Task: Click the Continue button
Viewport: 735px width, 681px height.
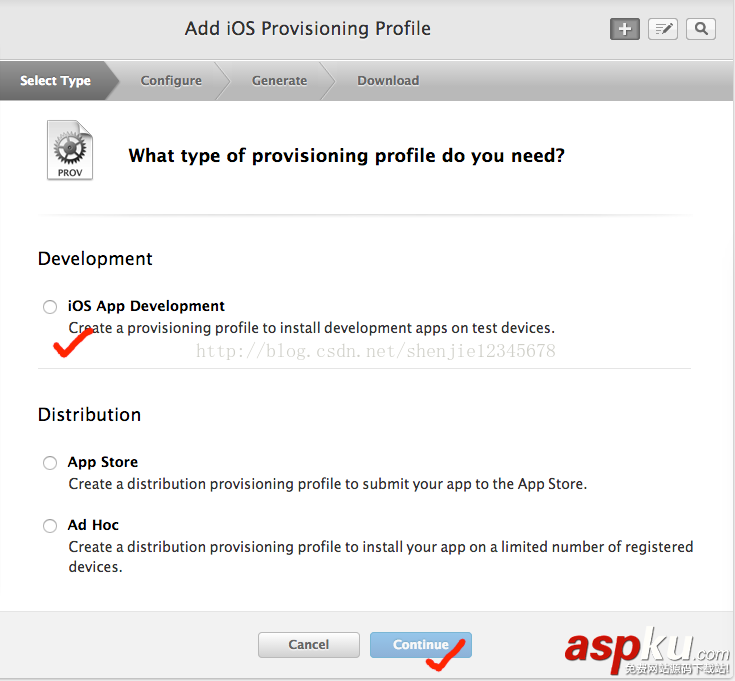Action: pos(420,645)
